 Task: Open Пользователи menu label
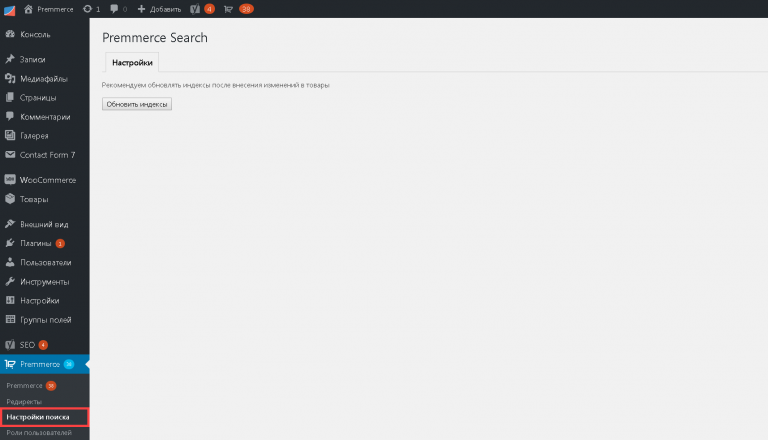pyautogui.click(x=46, y=262)
